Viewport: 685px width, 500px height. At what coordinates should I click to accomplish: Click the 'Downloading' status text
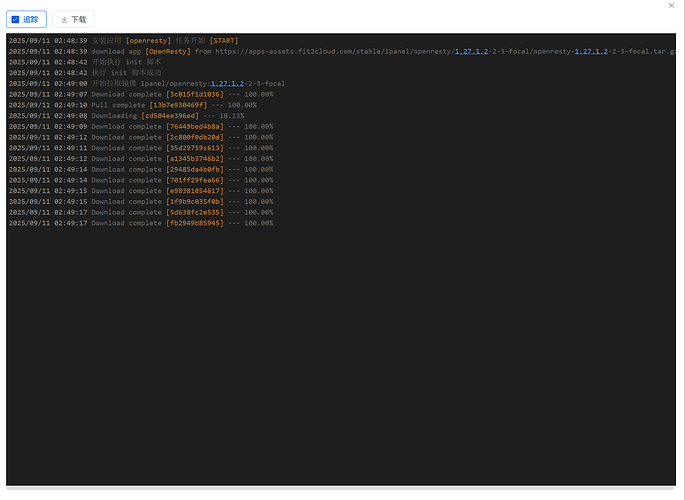[114, 116]
